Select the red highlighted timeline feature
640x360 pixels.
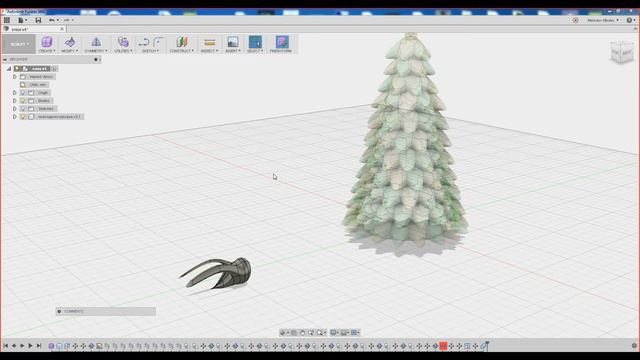443,346
